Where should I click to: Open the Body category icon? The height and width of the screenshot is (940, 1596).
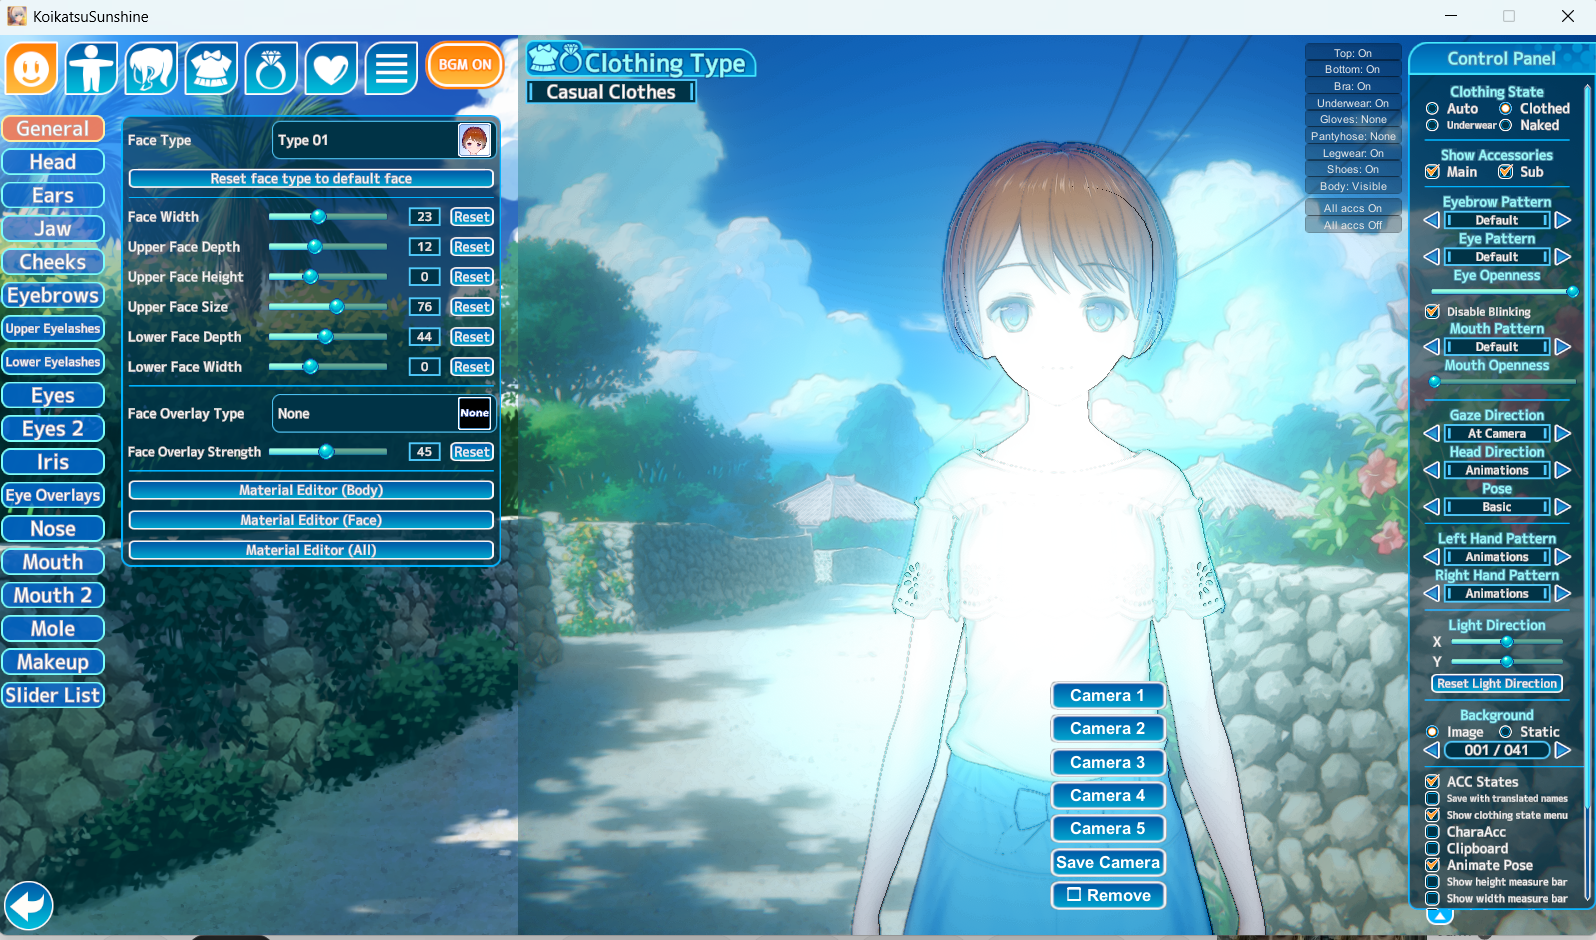click(91, 69)
